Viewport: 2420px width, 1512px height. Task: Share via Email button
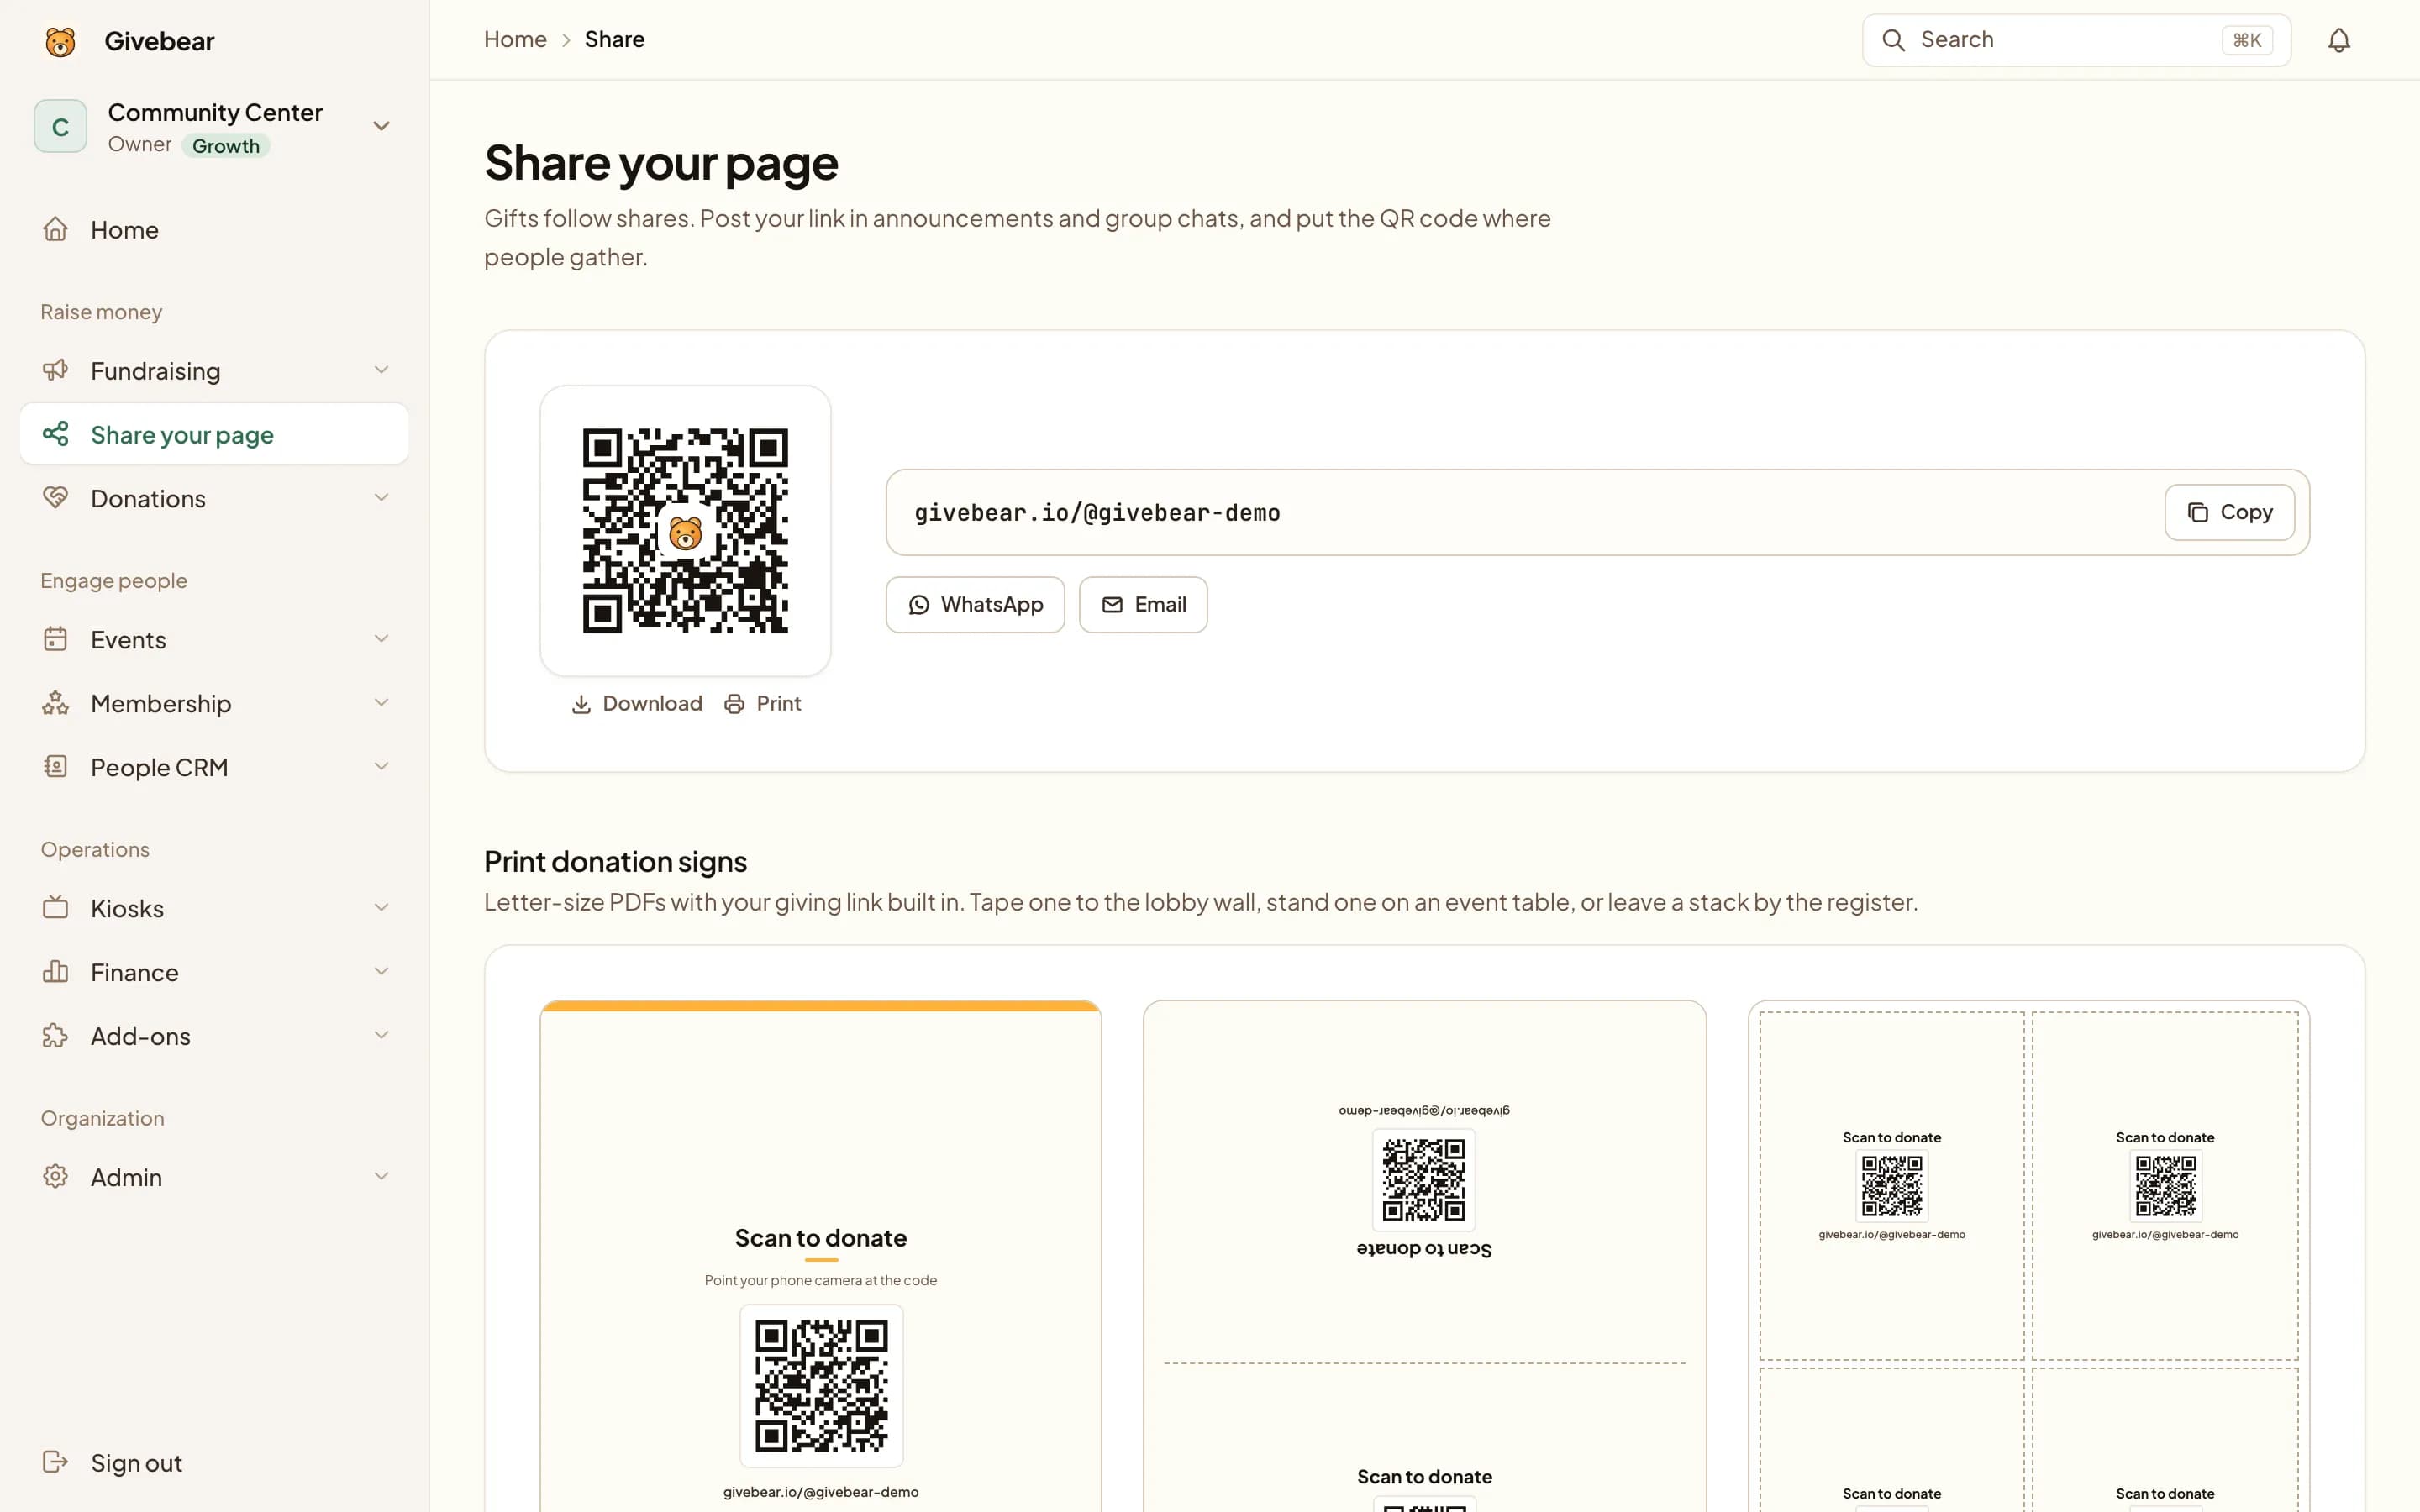tap(1143, 605)
